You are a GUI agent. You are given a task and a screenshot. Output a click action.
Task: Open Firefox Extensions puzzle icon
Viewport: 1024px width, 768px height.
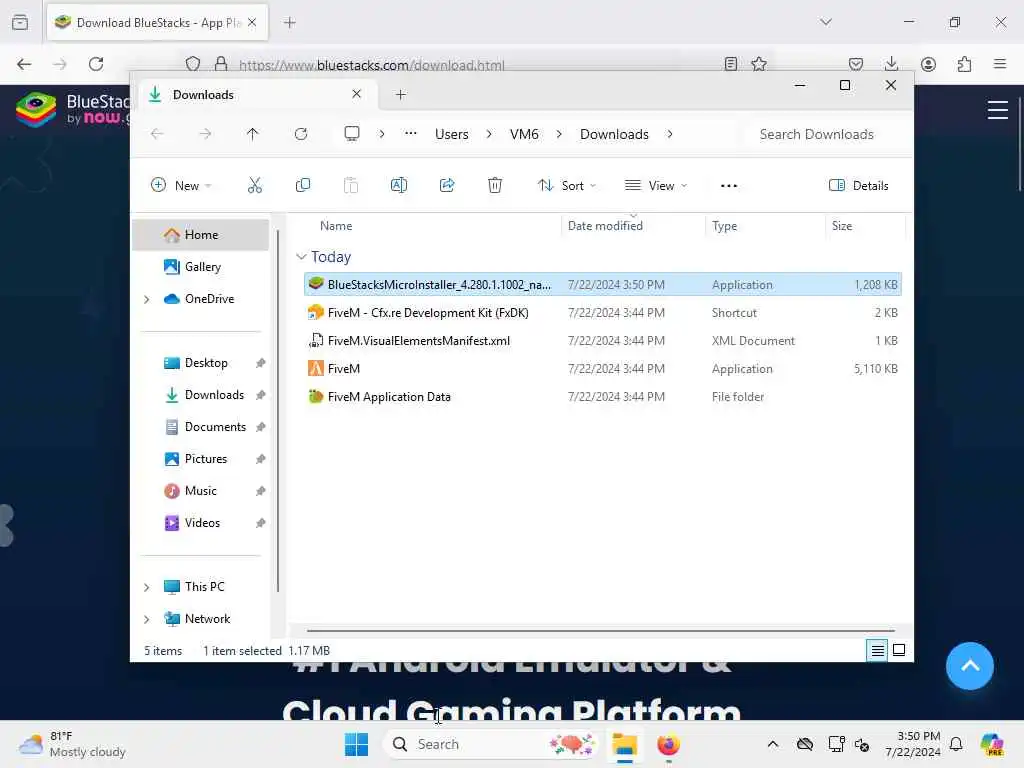click(x=964, y=63)
